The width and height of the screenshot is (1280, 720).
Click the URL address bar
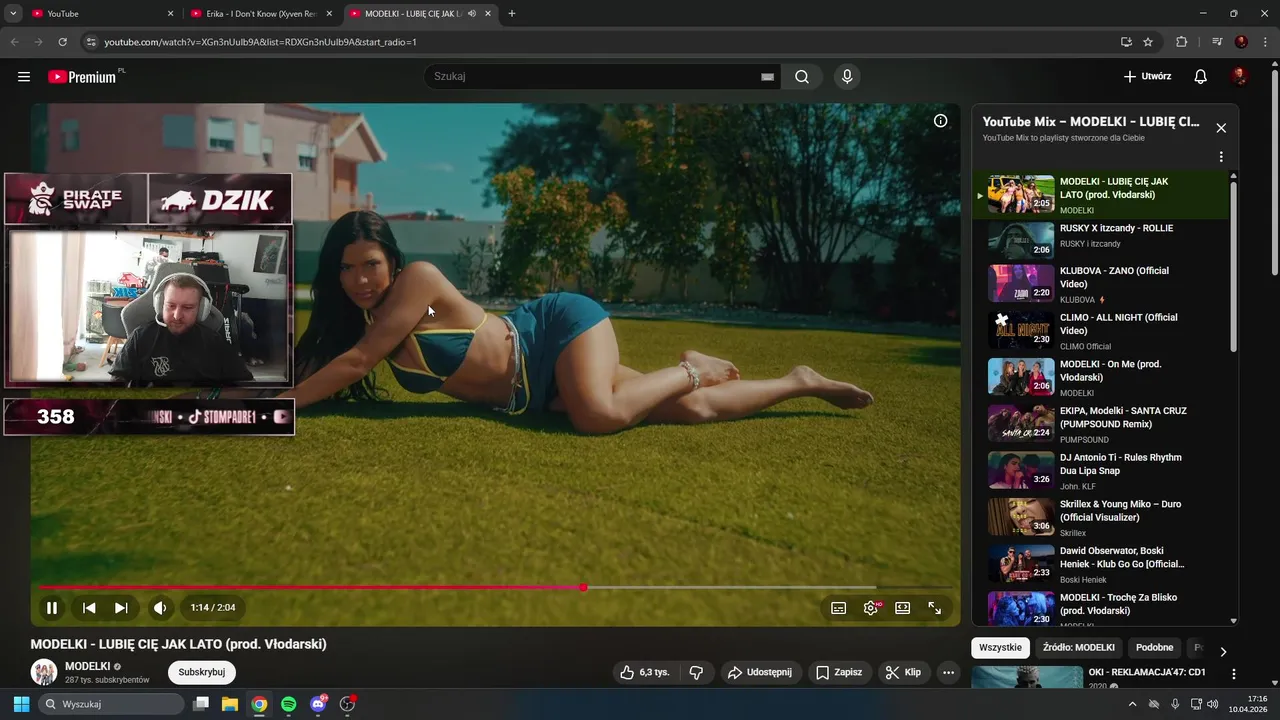click(600, 42)
